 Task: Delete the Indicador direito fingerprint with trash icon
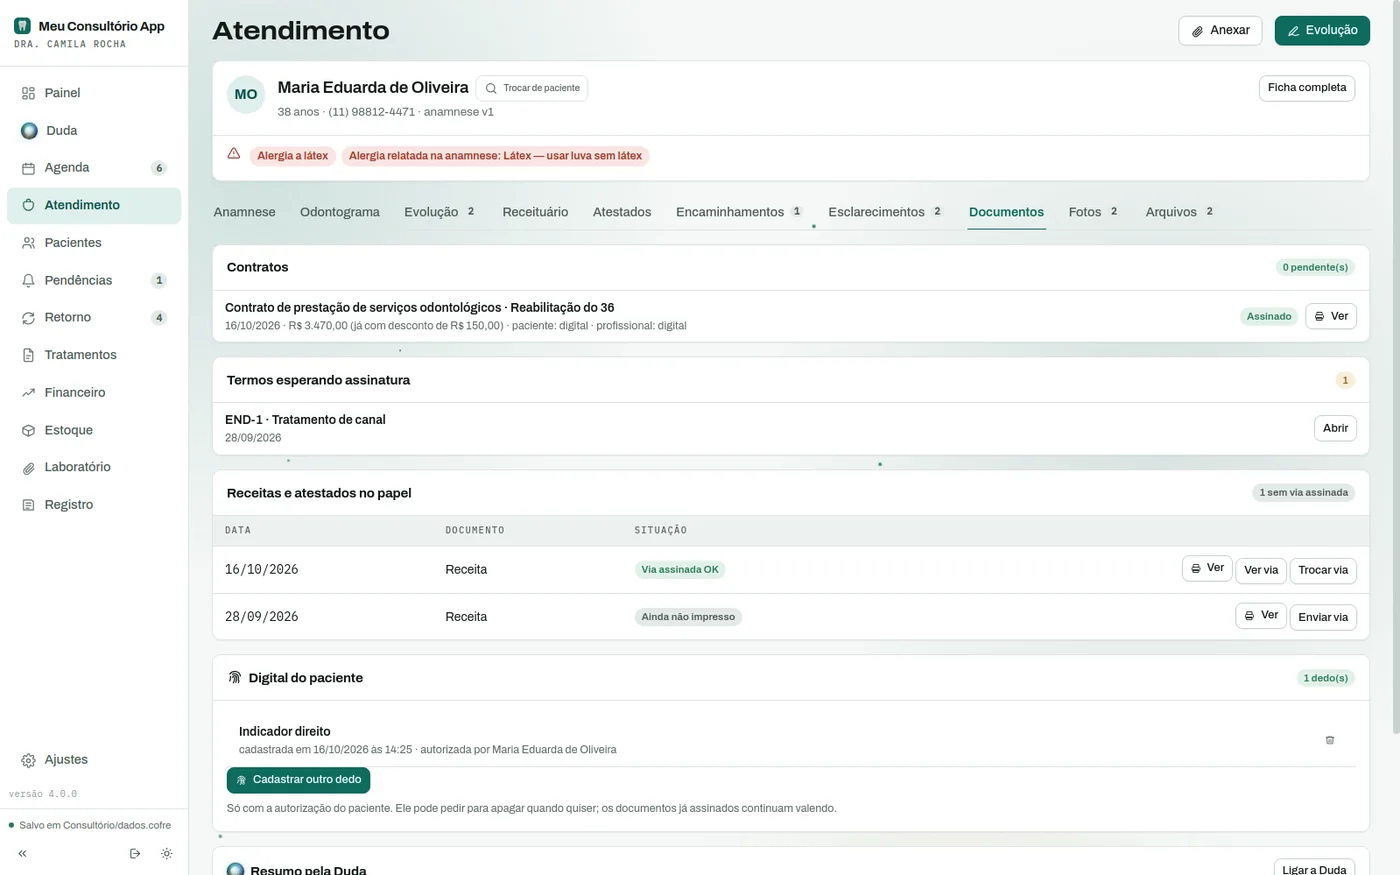(1330, 740)
